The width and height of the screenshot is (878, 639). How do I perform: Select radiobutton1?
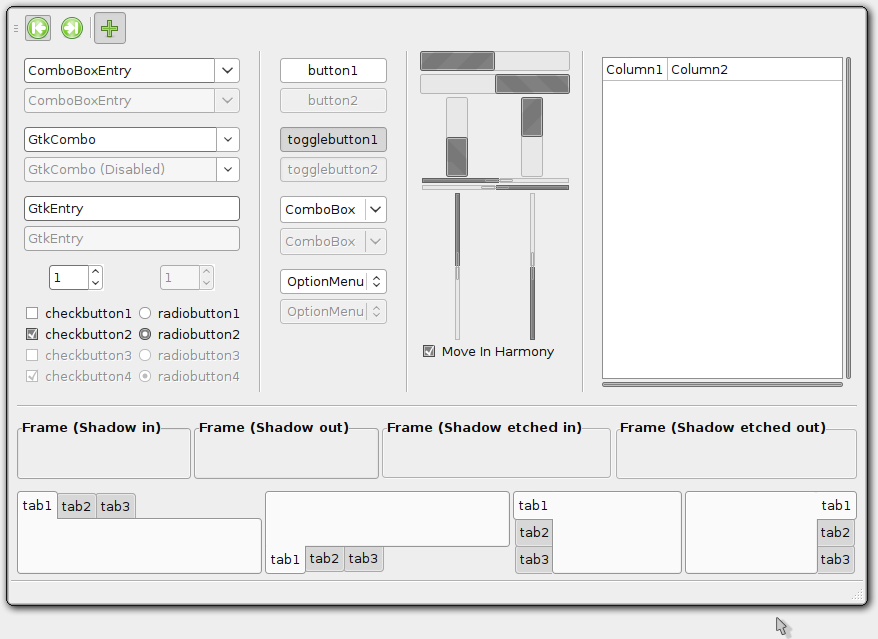(x=145, y=313)
